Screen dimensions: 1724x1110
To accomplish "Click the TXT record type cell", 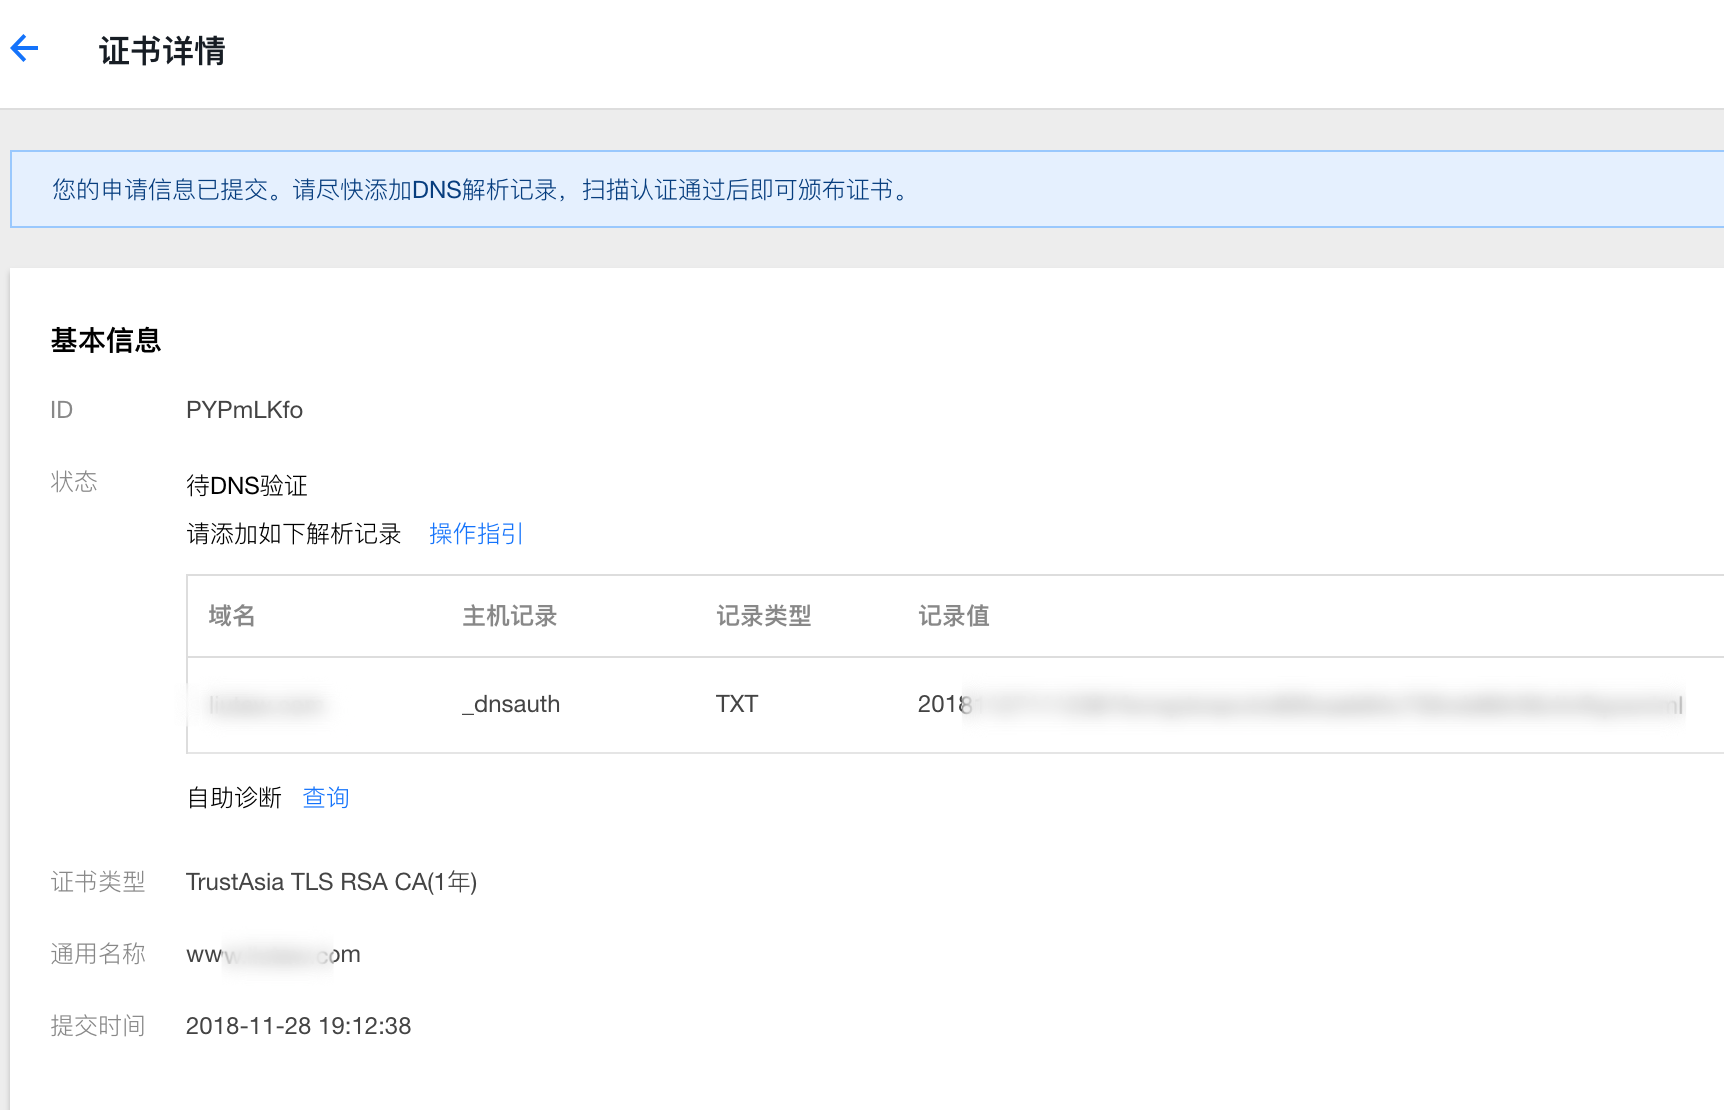I will (737, 703).
